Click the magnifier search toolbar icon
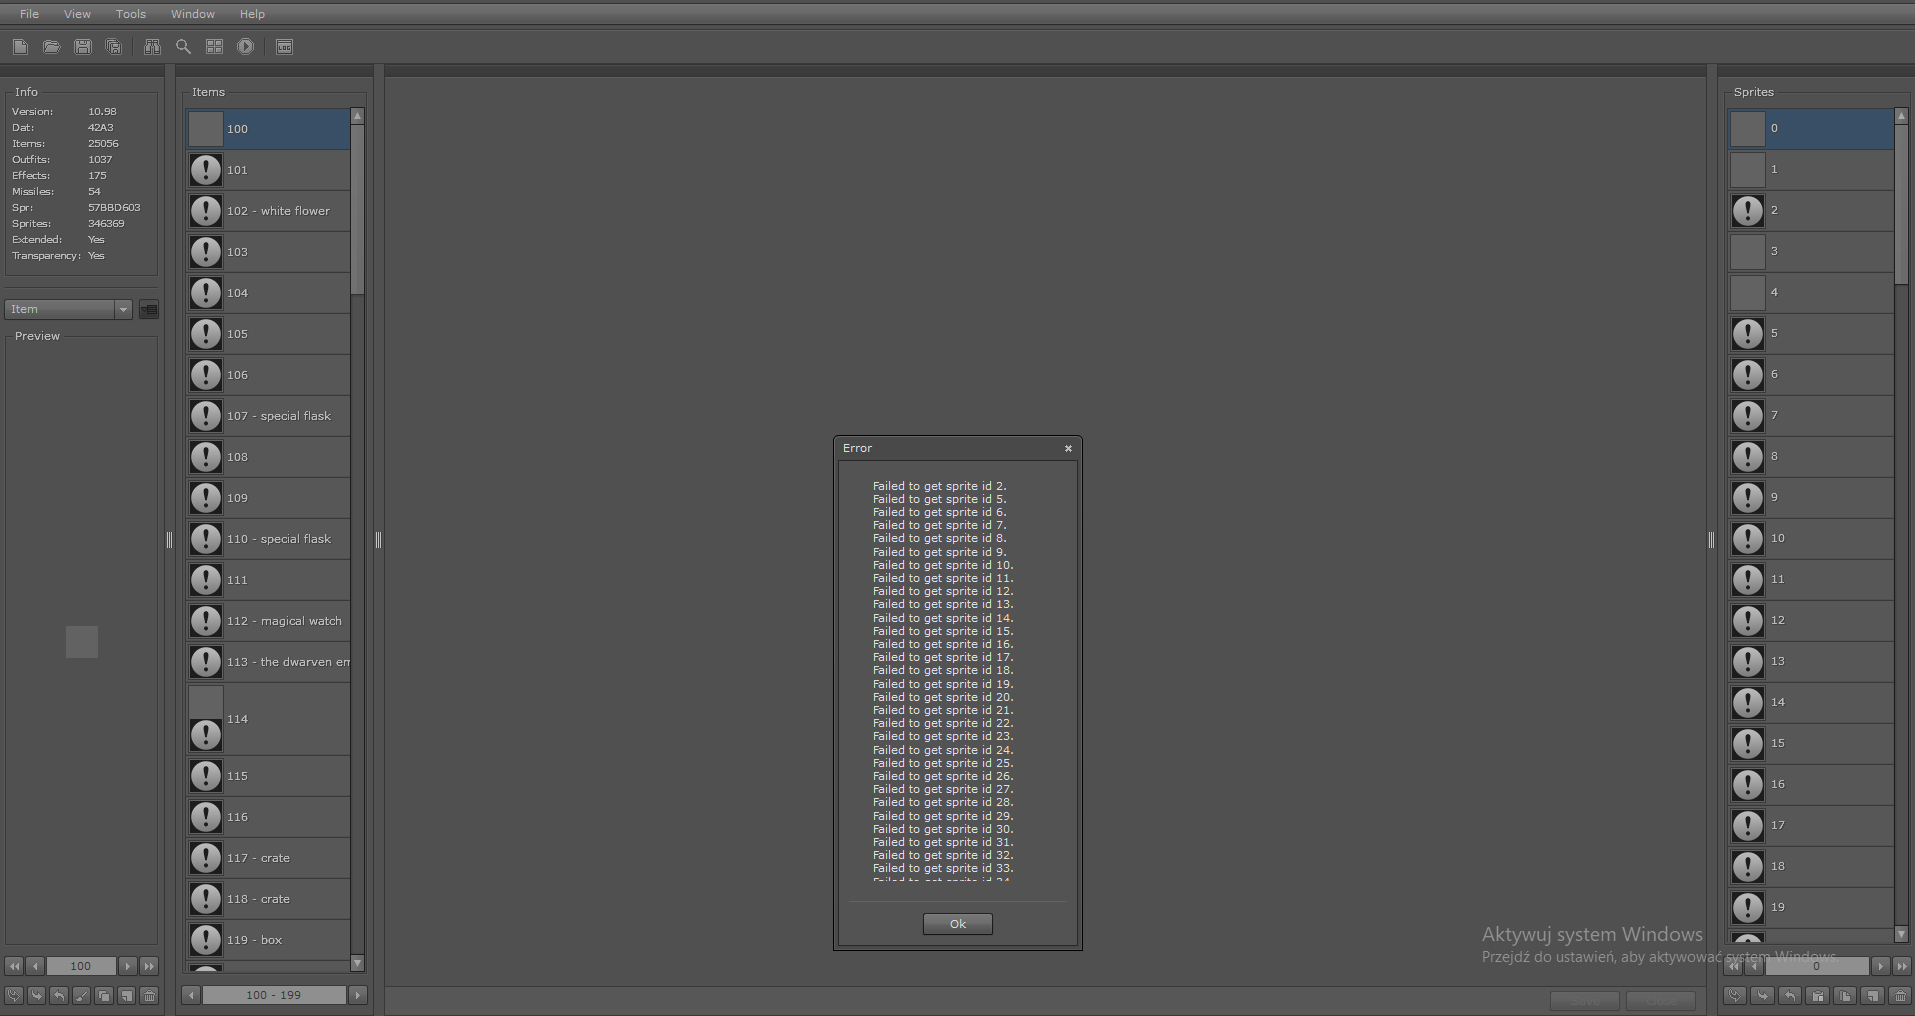Screen dimensions: 1915x1016 [183, 47]
